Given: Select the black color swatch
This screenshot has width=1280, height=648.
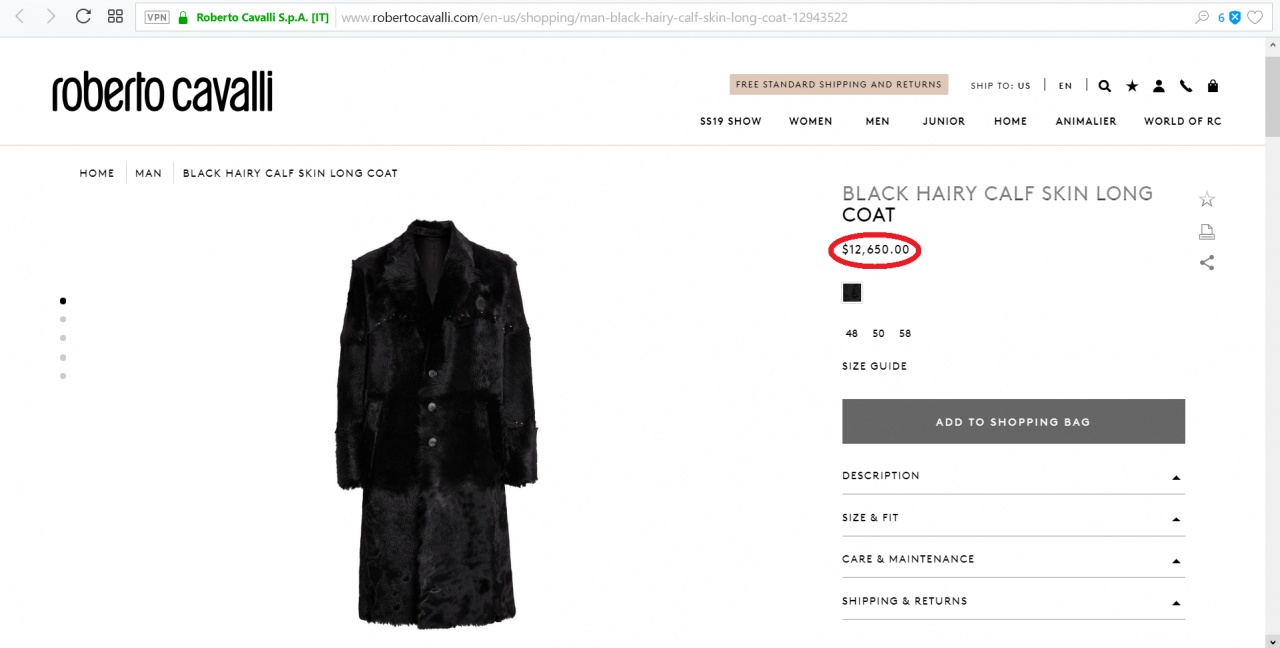Looking at the screenshot, I should click(x=852, y=293).
